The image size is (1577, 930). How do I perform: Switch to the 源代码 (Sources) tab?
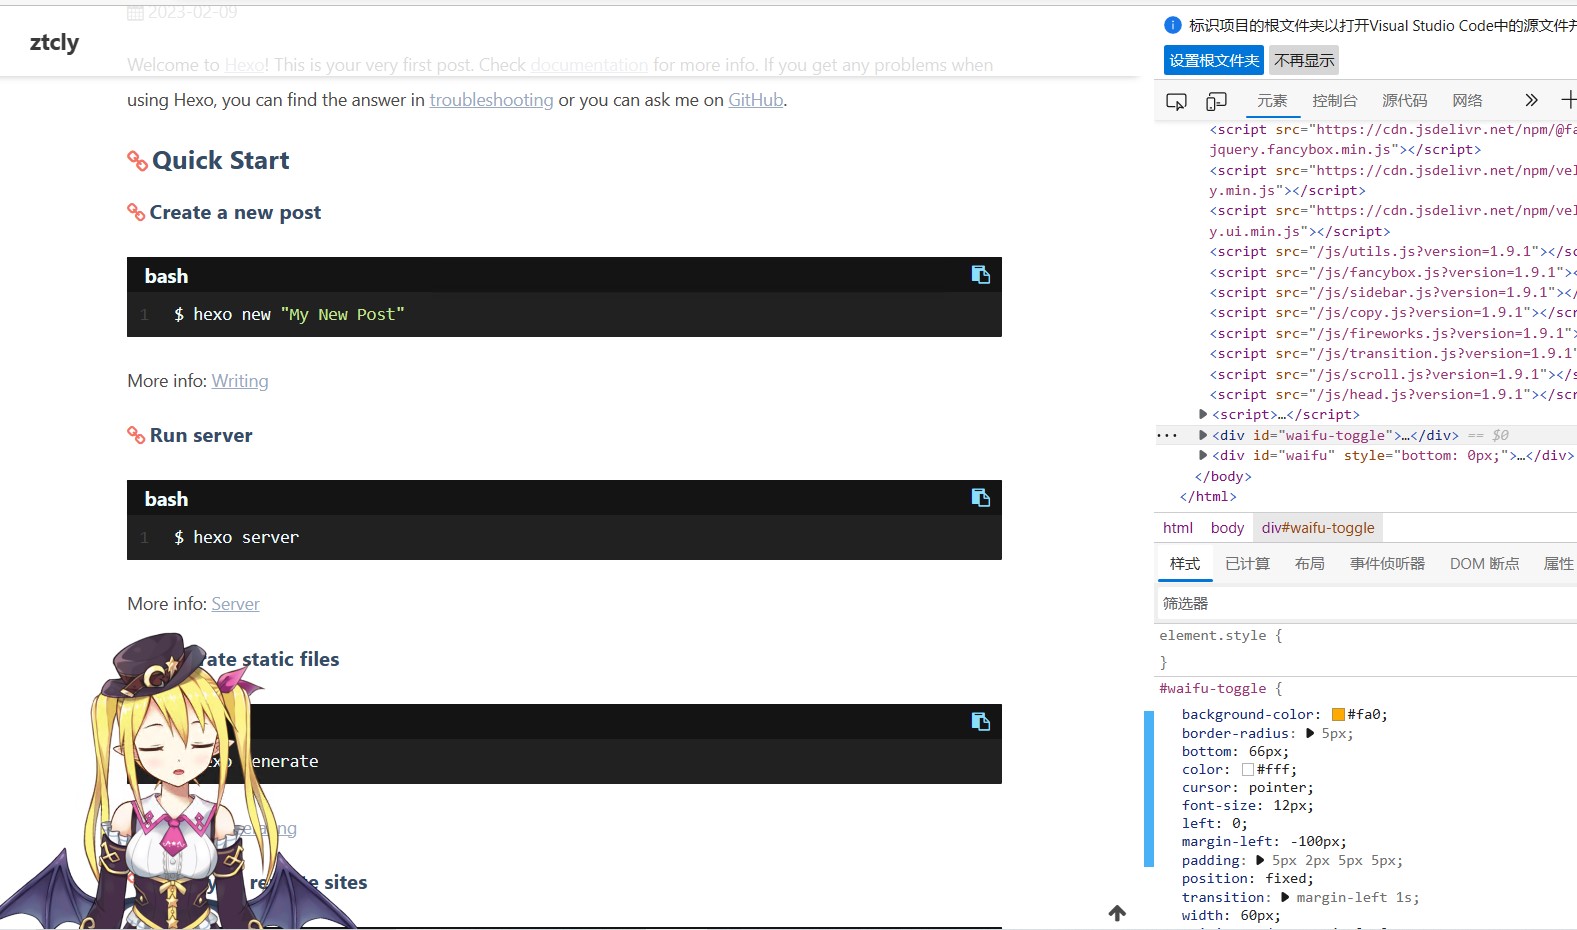1405,101
